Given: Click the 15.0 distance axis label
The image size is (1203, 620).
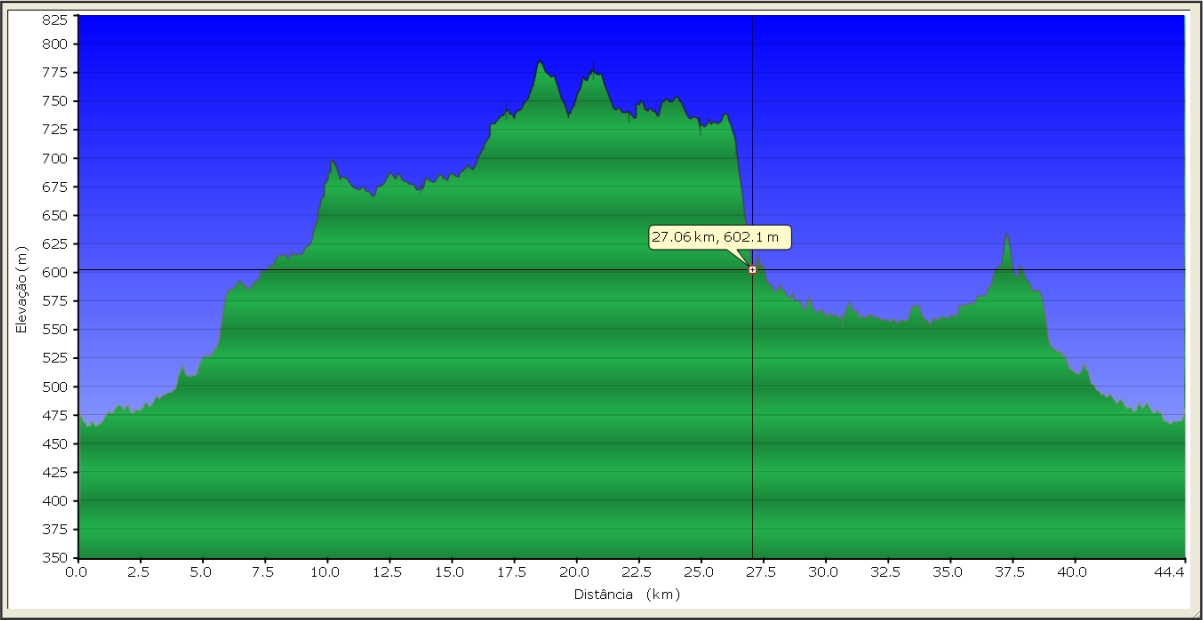Looking at the screenshot, I should (451, 573).
